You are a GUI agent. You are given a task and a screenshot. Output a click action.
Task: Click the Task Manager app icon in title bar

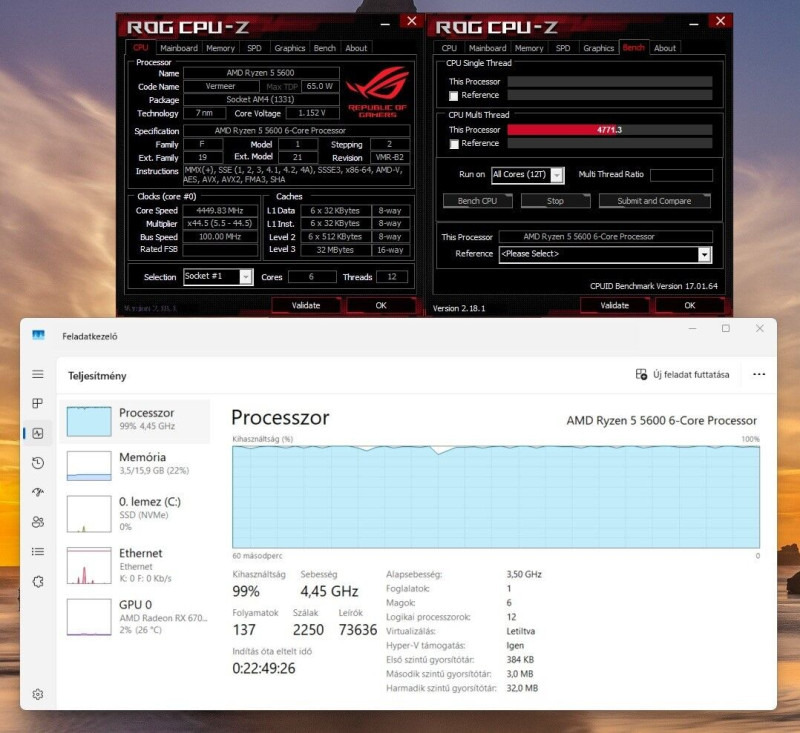pos(38,335)
